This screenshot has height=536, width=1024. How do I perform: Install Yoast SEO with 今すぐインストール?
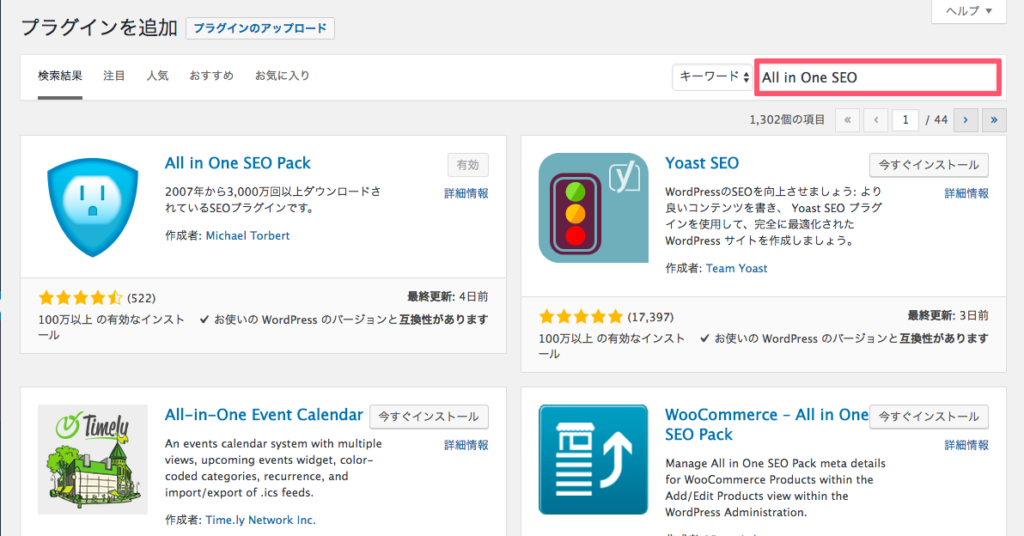[x=929, y=165]
